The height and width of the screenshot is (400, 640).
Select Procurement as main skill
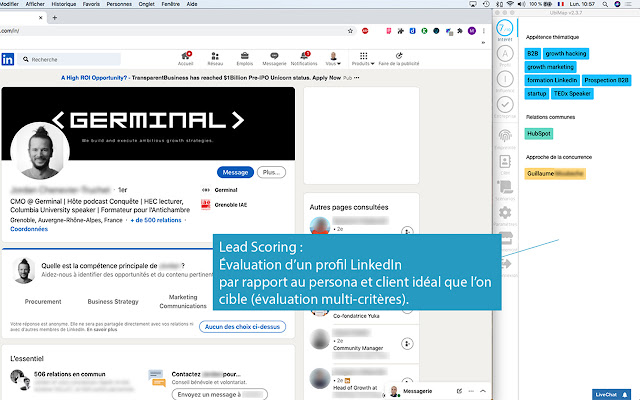pyautogui.click(x=43, y=302)
